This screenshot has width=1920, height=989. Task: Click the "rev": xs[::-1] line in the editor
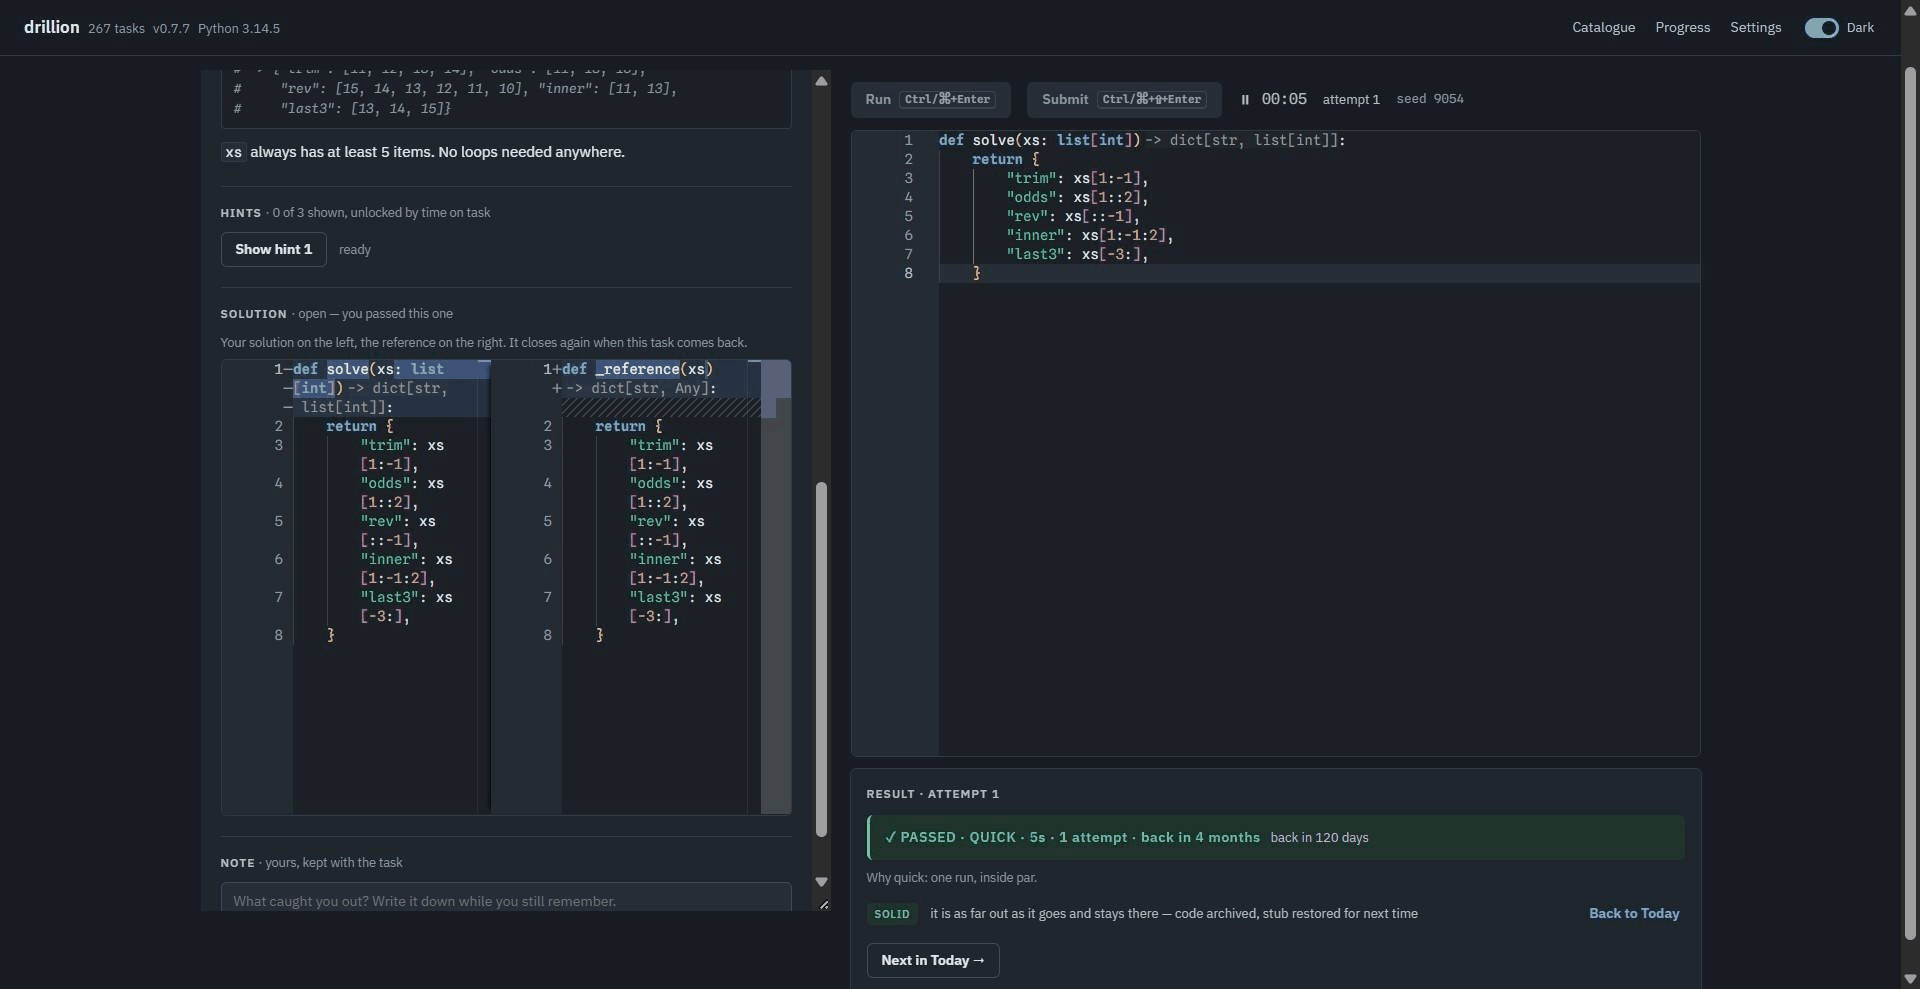(1073, 216)
